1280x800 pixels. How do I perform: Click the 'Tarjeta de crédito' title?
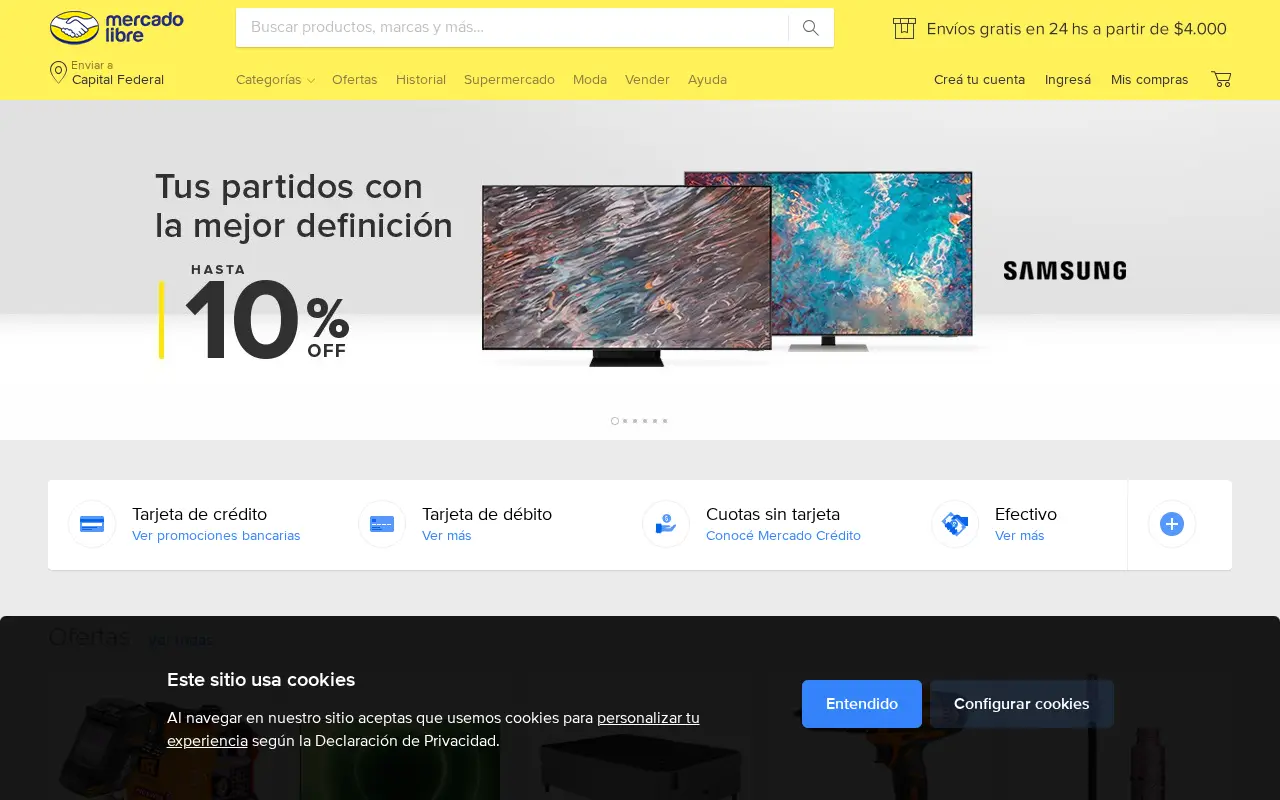[x=199, y=514]
